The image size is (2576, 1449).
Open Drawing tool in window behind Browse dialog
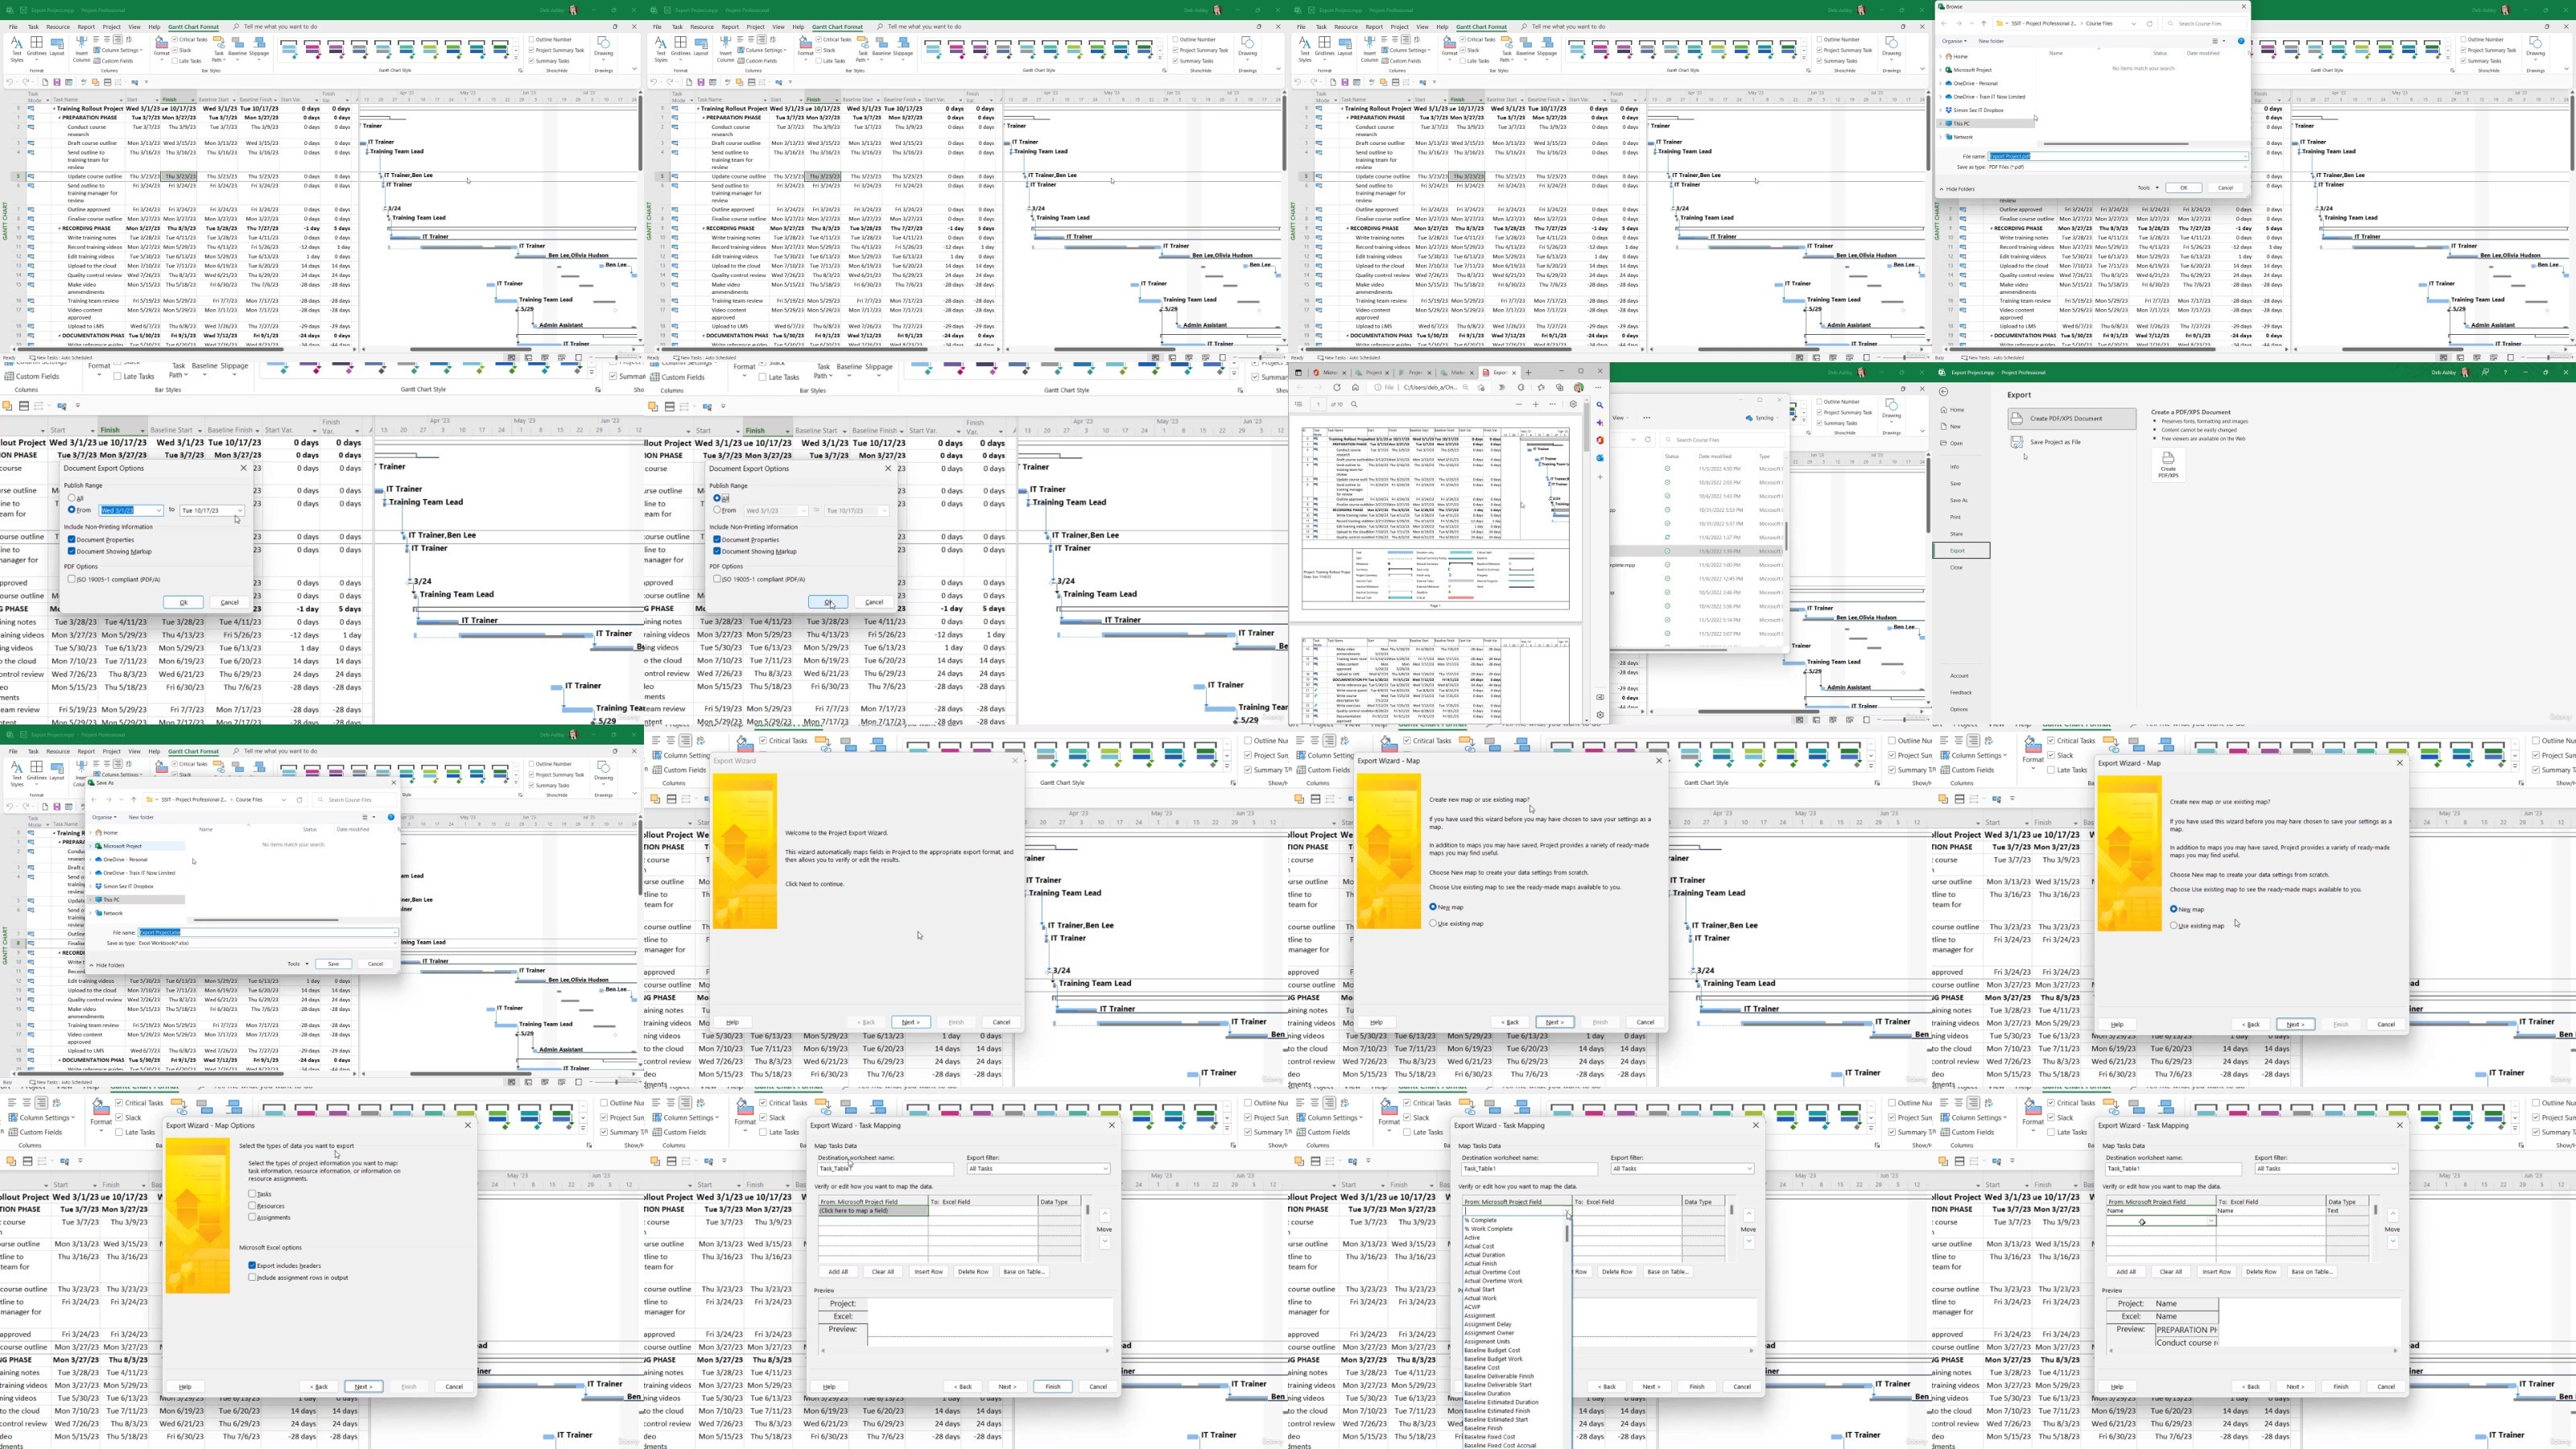(2535, 47)
